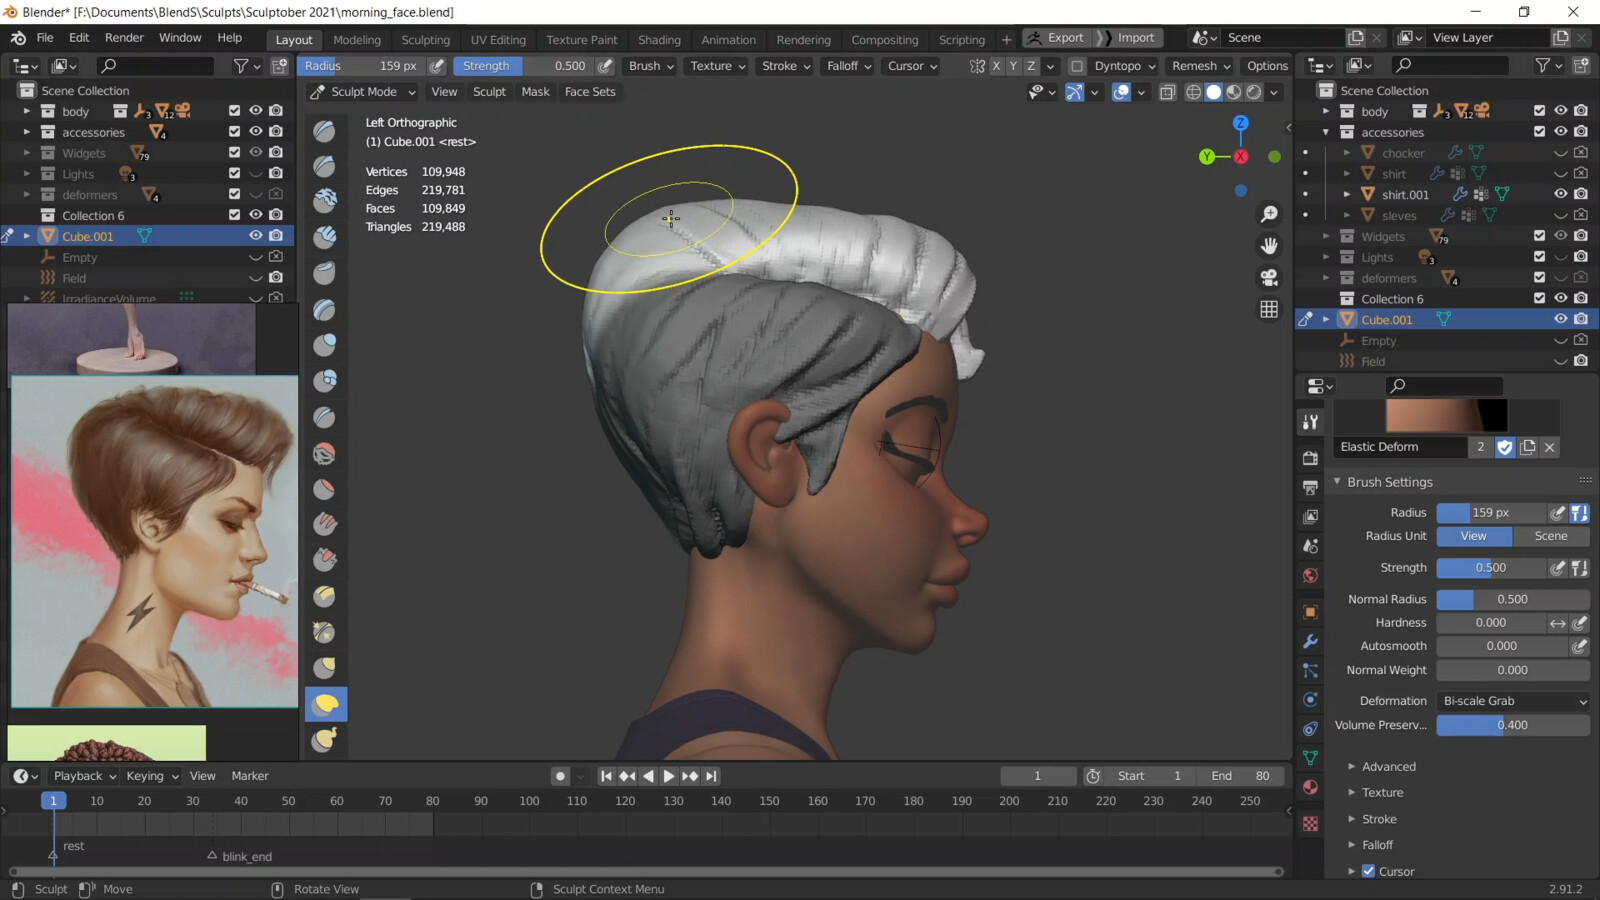Uncheck Lights collection in right outliner
The width and height of the screenshot is (1600, 900).
1539,257
